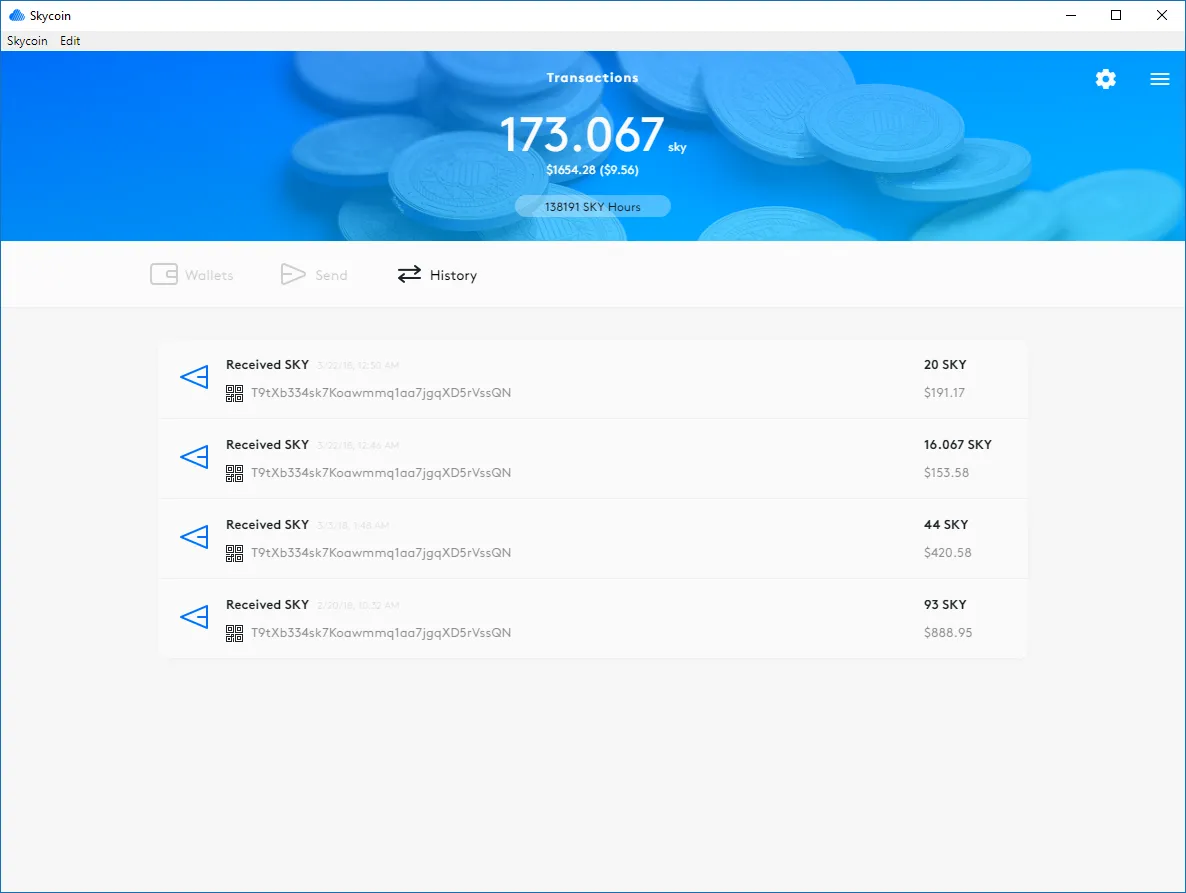Screen dimensions: 1186x893
Task: Close the Skycoin window
Action: [x=1162, y=15]
